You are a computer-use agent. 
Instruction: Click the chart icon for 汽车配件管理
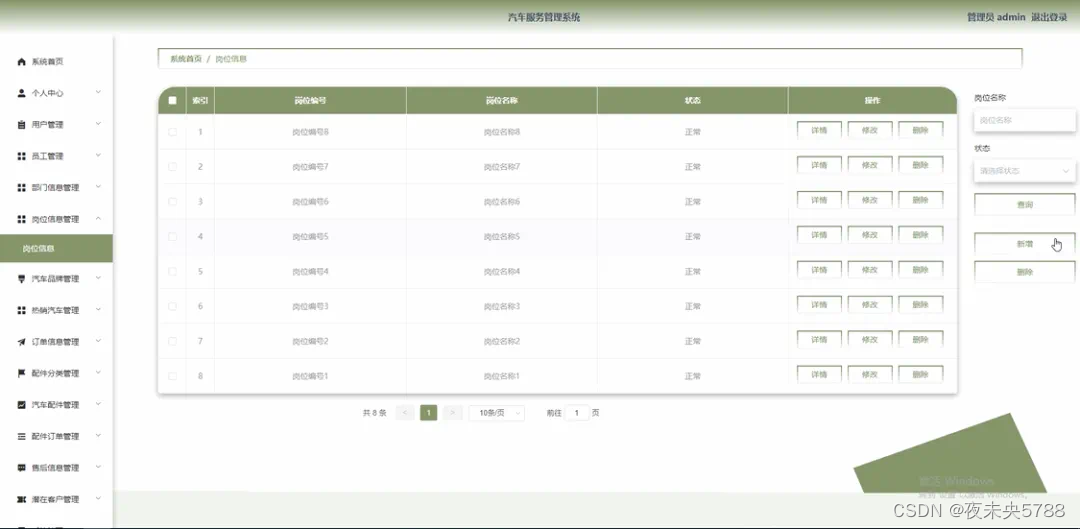click(x=21, y=405)
